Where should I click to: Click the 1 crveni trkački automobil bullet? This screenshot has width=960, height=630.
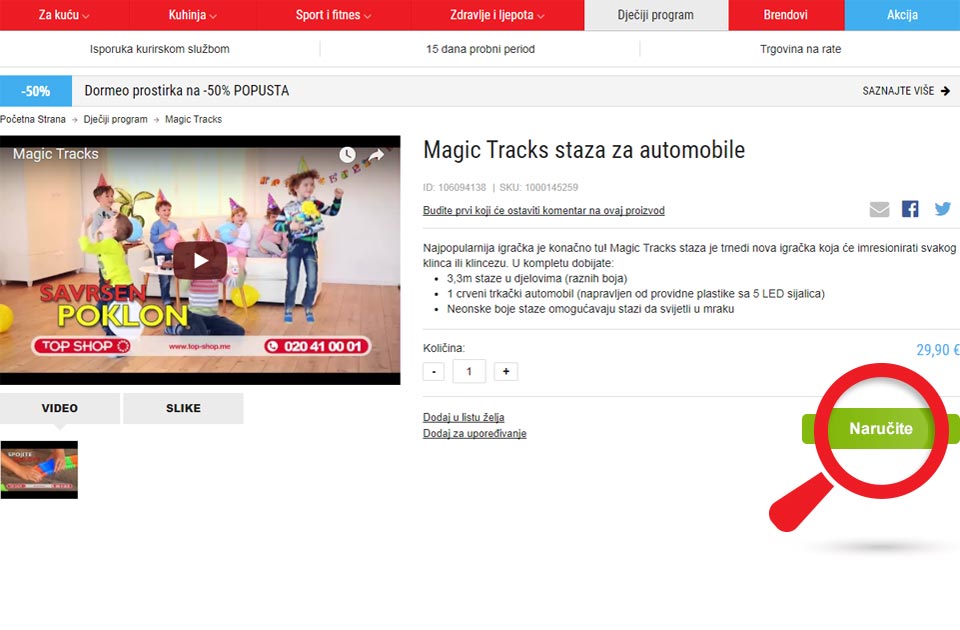[636, 294]
